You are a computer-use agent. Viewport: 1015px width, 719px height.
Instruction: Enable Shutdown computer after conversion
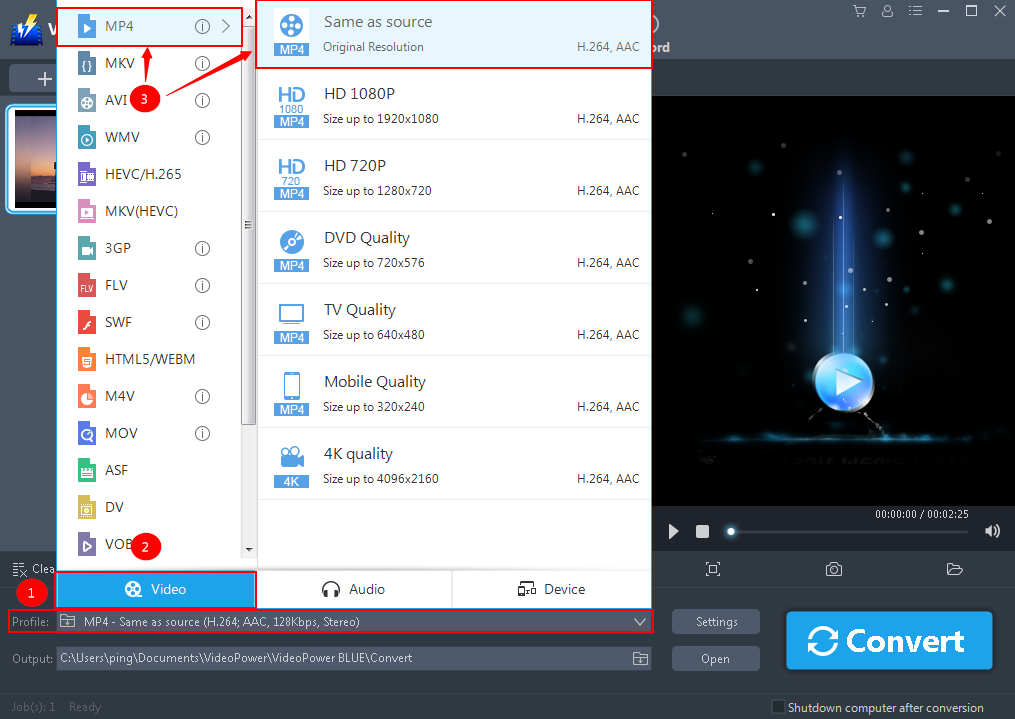[x=776, y=707]
